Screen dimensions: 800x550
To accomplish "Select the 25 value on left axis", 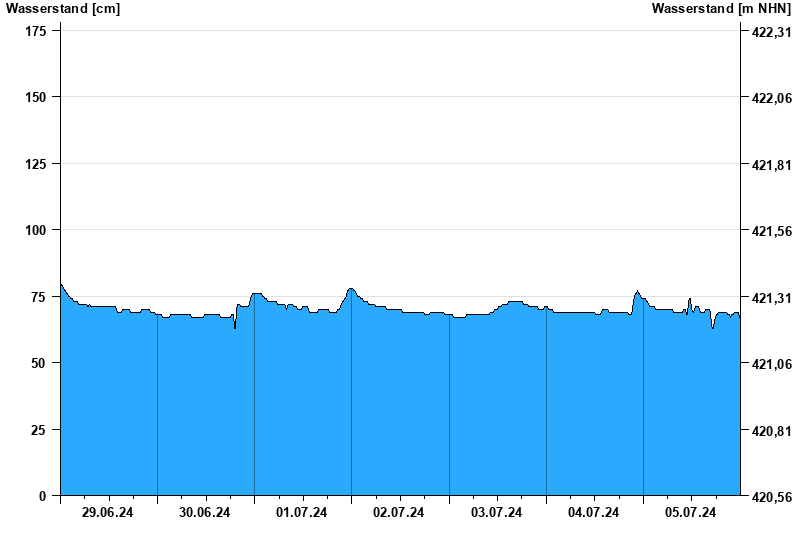I will [39, 430].
